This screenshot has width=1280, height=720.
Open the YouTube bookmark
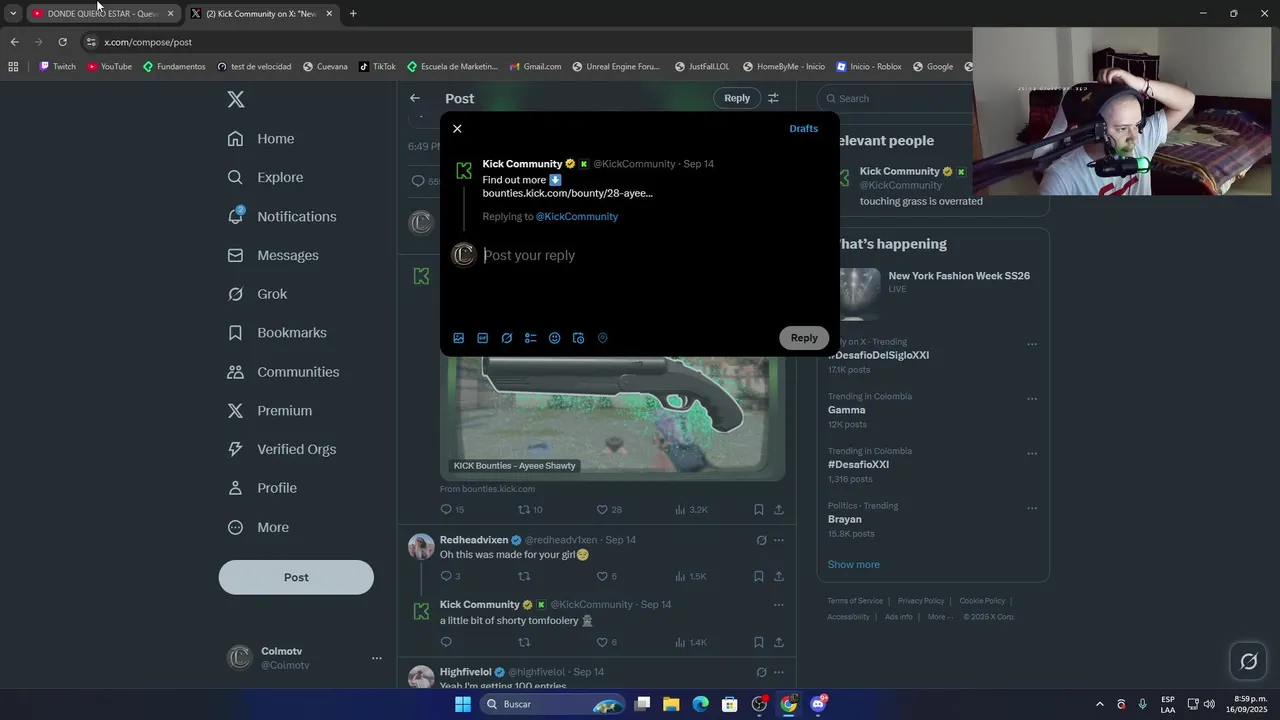pos(110,67)
